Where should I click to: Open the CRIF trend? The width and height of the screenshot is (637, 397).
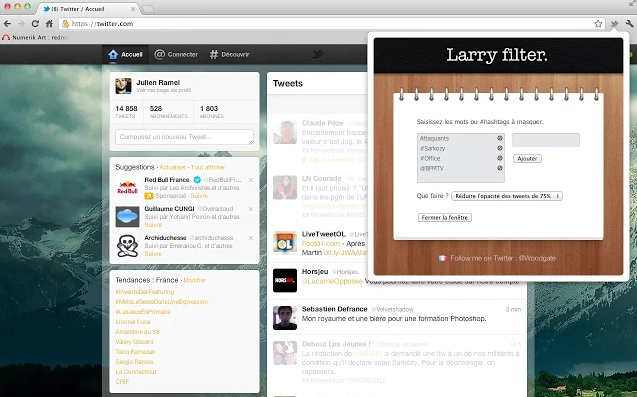[122, 382]
